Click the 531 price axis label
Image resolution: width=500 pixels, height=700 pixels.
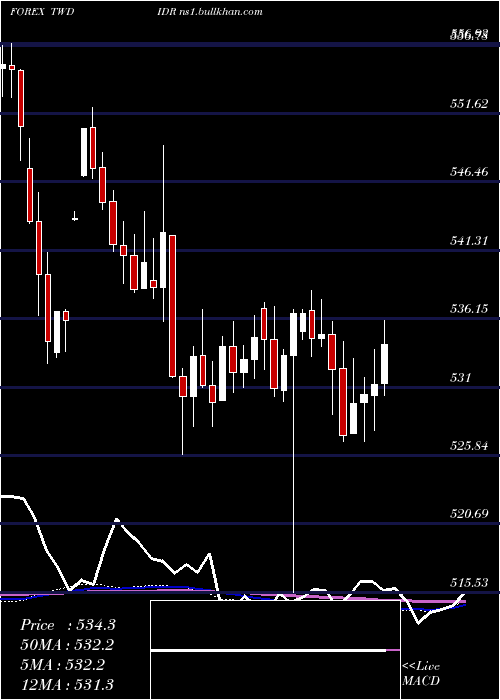click(460, 378)
